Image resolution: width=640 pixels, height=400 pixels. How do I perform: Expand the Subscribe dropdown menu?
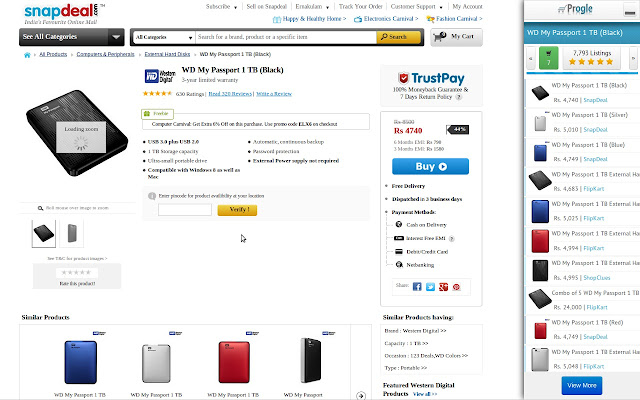point(222,7)
